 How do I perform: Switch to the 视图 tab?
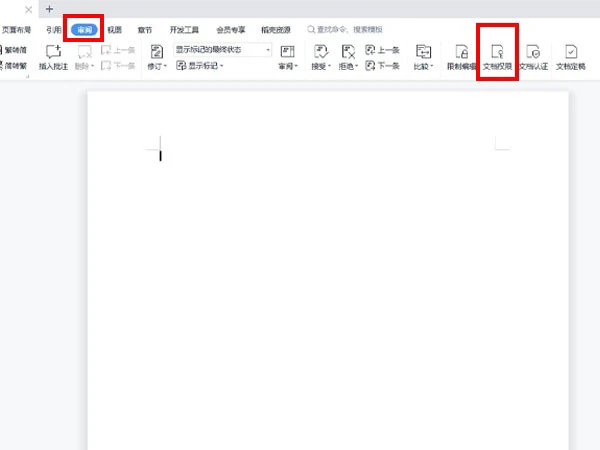pyautogui.click(x=114, y=30)
